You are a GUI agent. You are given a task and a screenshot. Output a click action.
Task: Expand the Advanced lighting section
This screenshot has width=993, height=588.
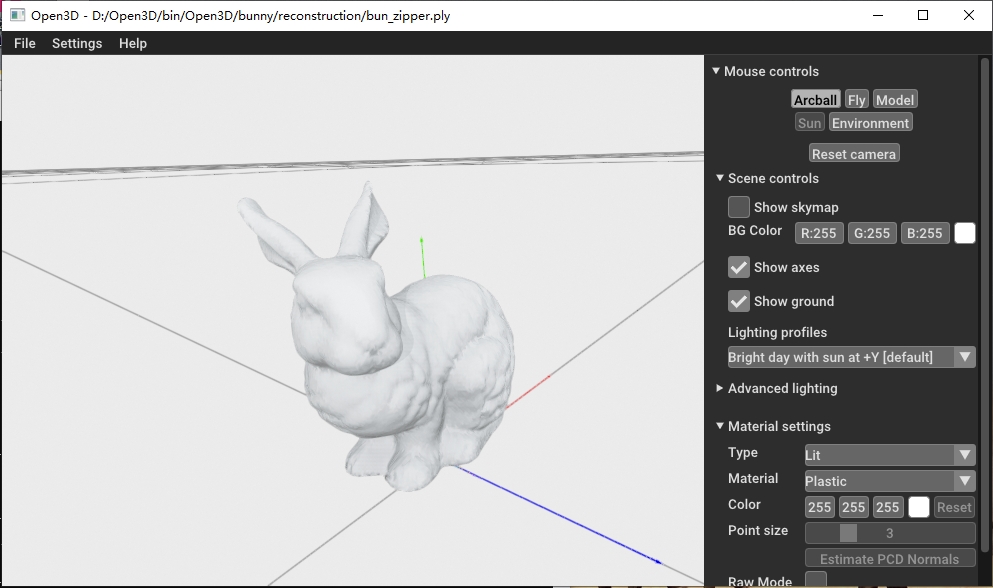click(719, 388)
